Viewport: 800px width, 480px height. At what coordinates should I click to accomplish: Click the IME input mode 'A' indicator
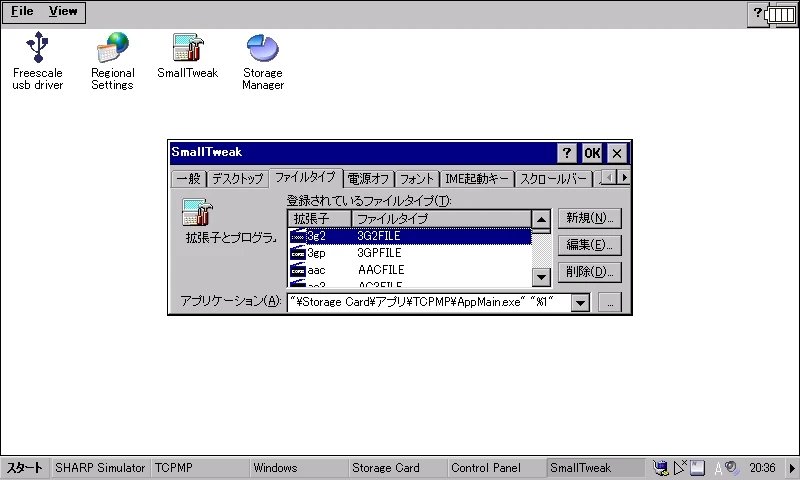click(x=718, y=468)
